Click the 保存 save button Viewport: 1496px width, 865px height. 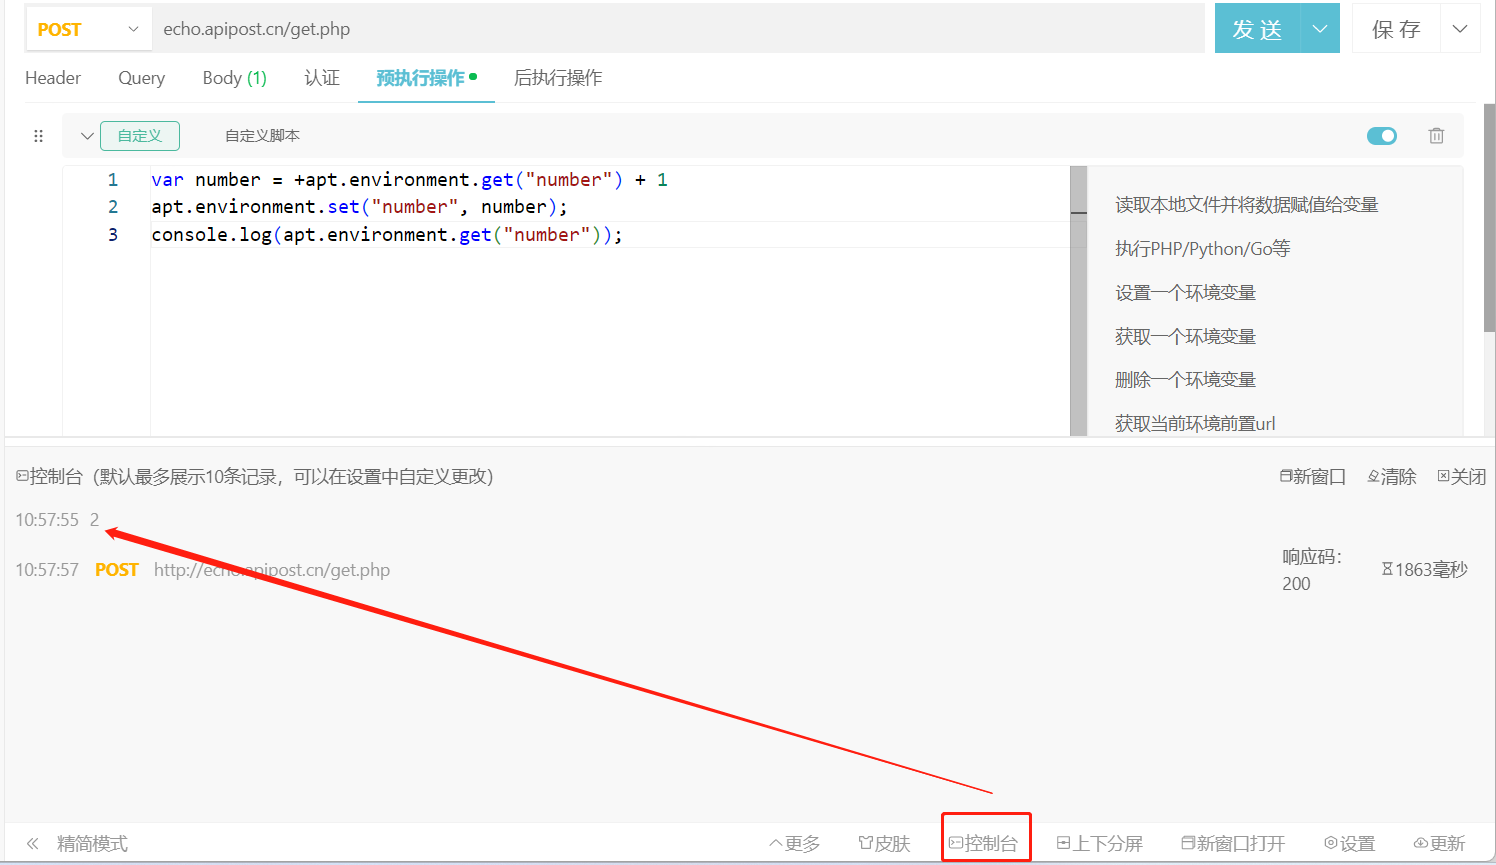pos(1396,29)
